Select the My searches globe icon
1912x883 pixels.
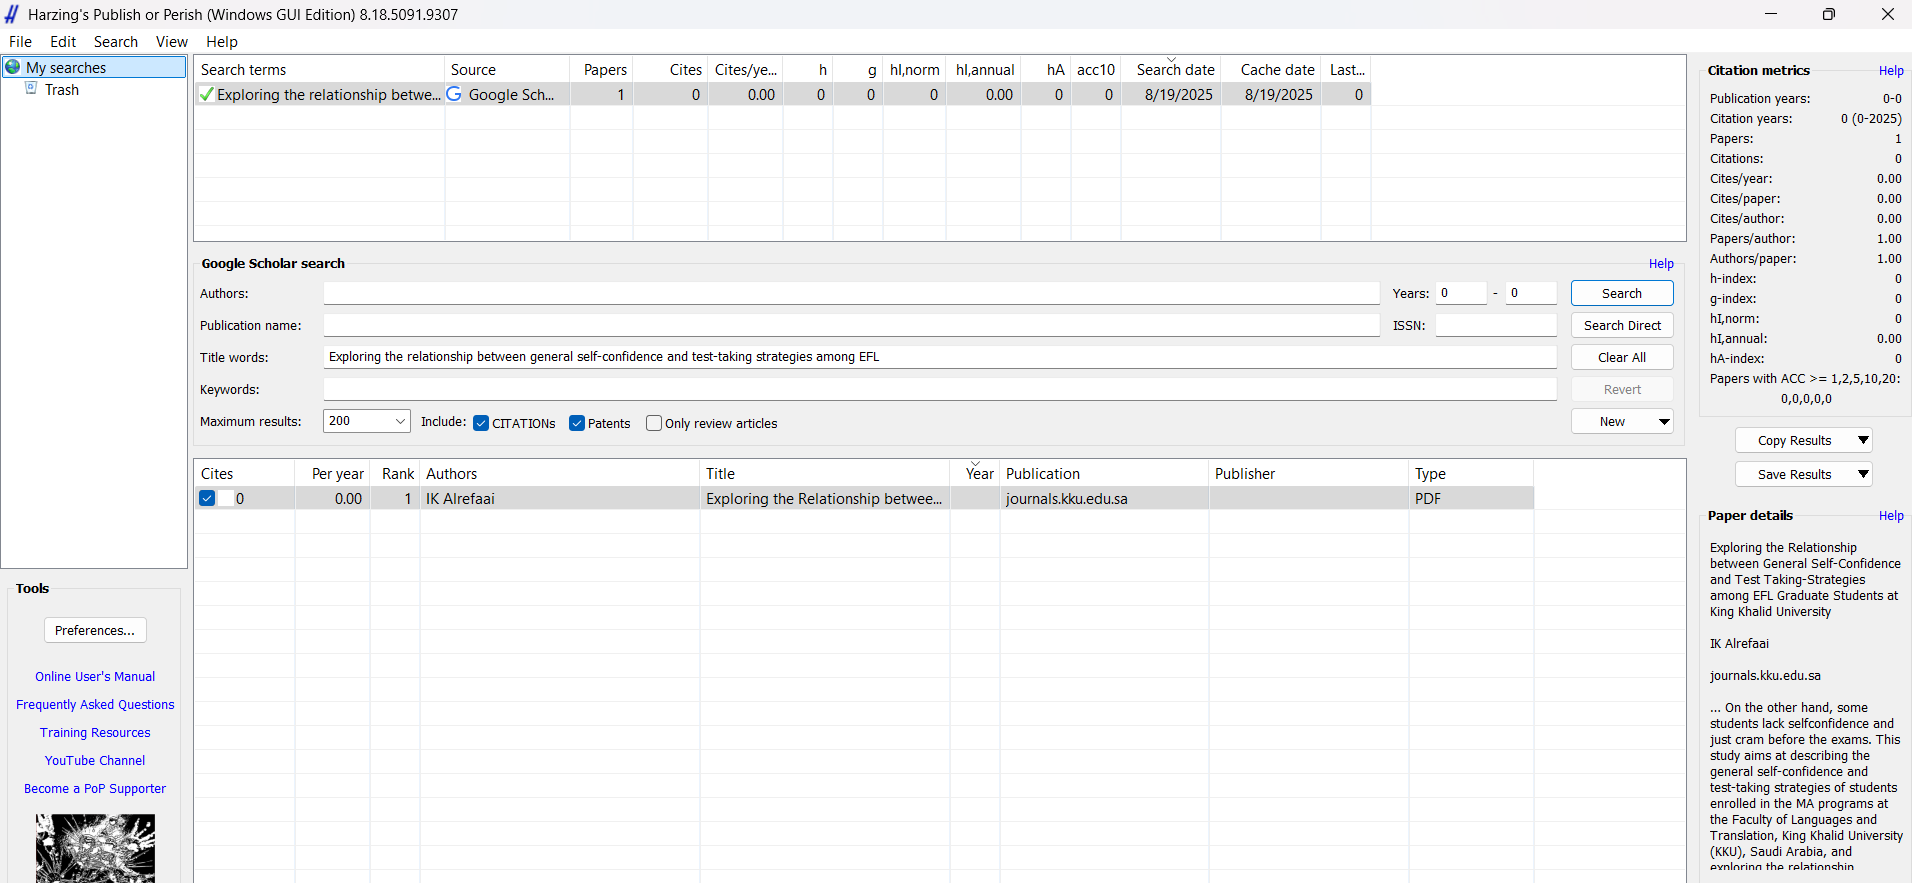click(x=13, y=67)
